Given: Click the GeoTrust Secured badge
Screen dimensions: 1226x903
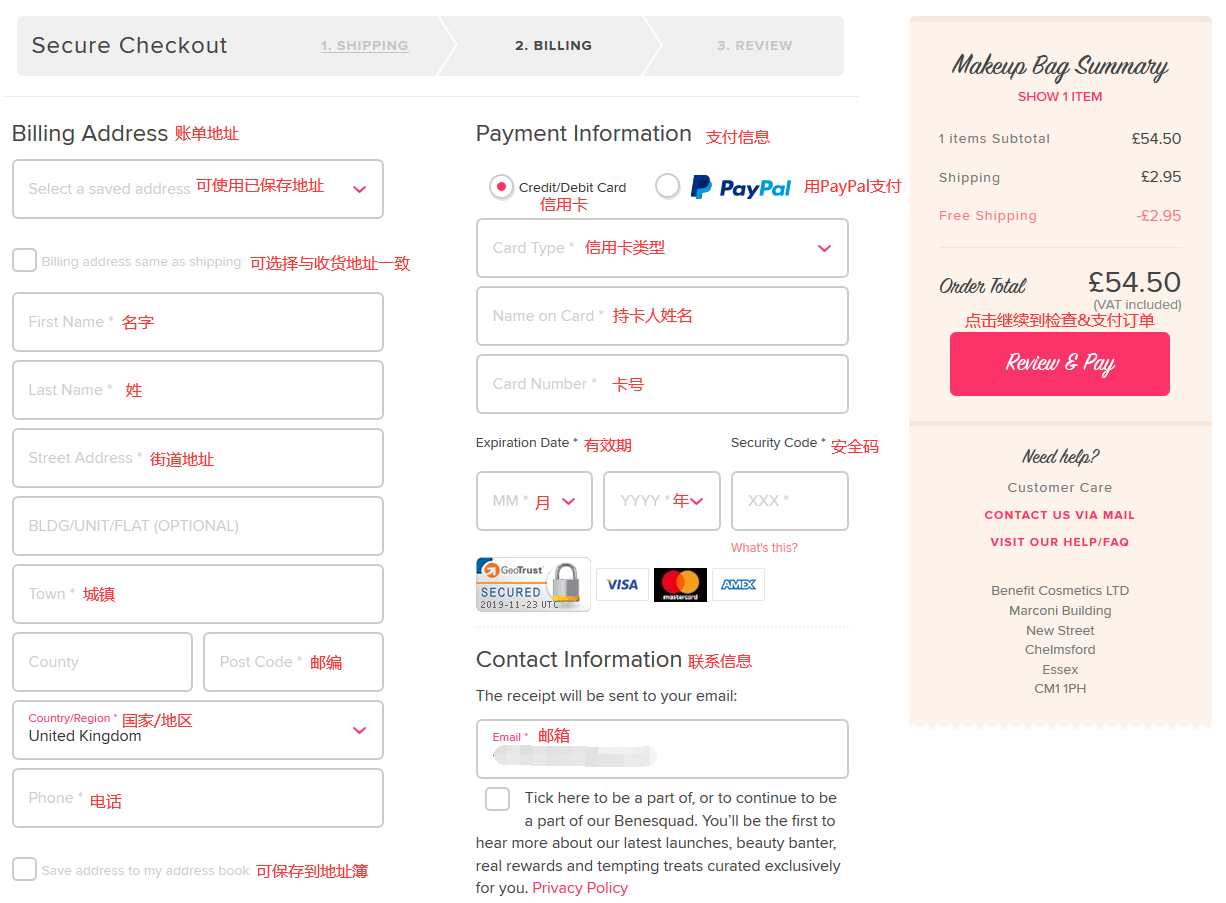Looking at the screenshot, I should click(533, 584).
